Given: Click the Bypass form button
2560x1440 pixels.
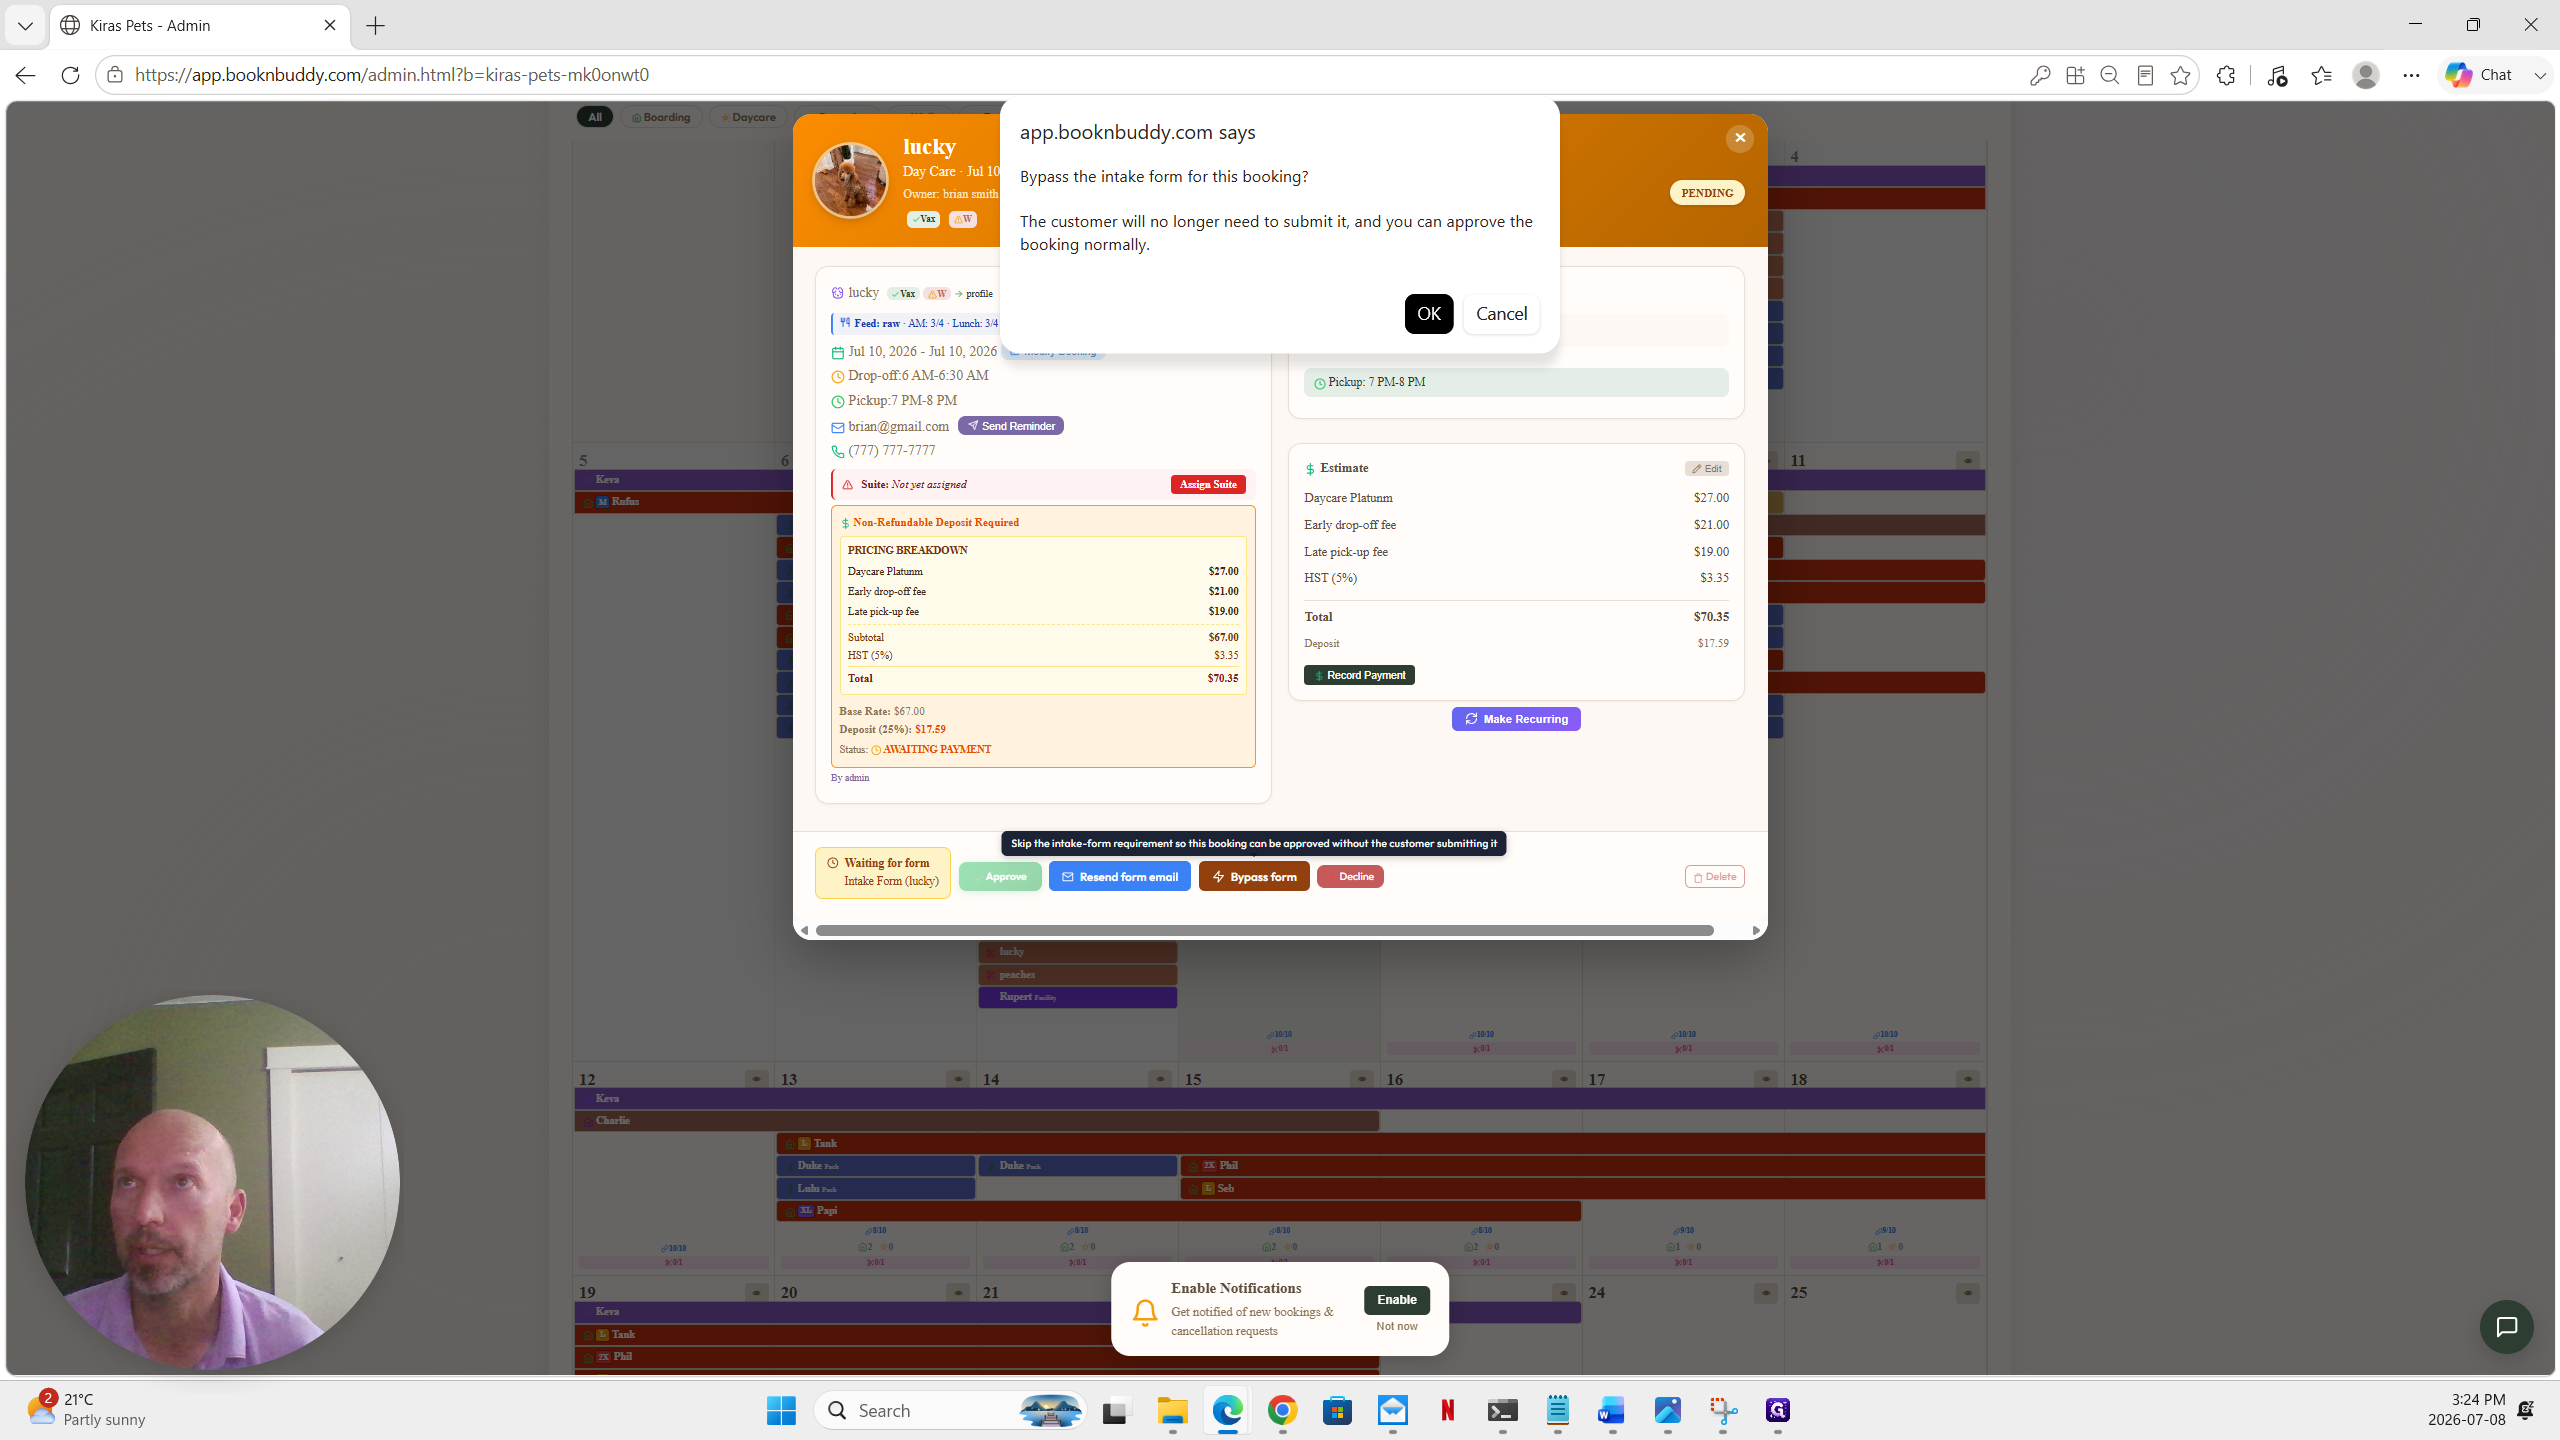Looking at the screenshot, I should click(1254, 876).
